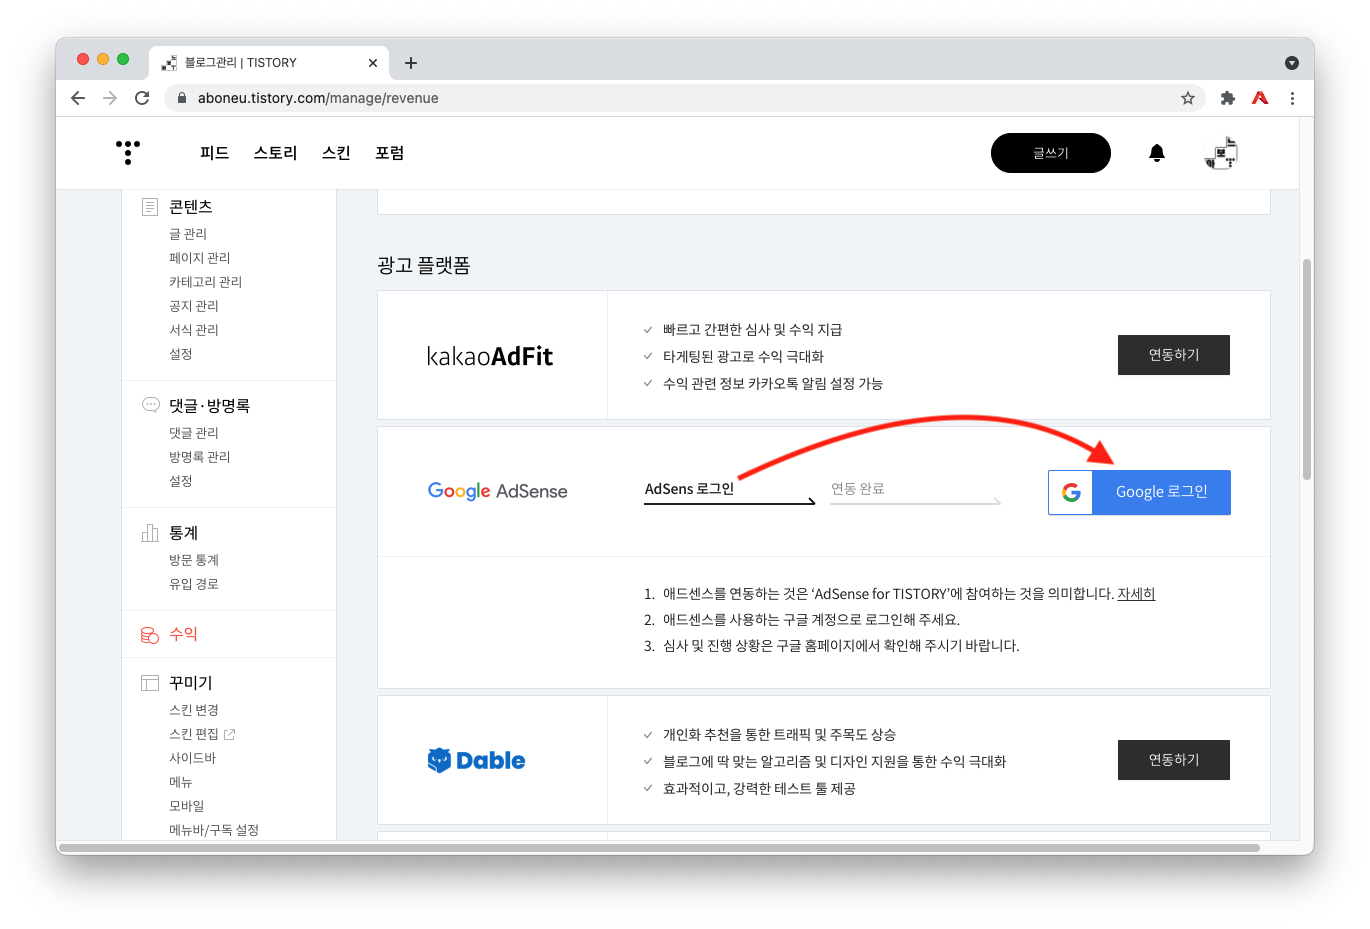Open Chrome tab search dropdown arrow
The image size is (1370, 929).
click(x=1292, y=63)
